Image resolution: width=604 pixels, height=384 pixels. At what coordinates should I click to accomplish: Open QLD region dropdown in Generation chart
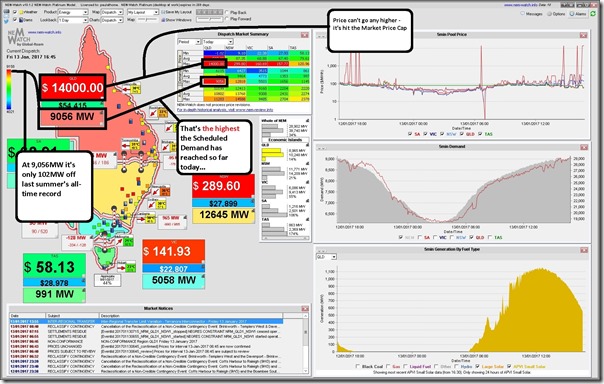point(327,257)
